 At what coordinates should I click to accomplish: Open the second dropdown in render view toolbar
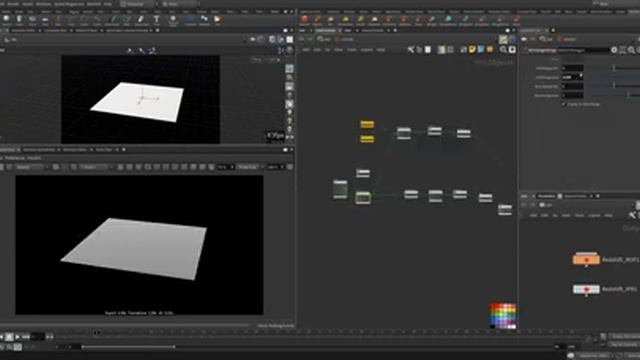[x=96, y=167]
